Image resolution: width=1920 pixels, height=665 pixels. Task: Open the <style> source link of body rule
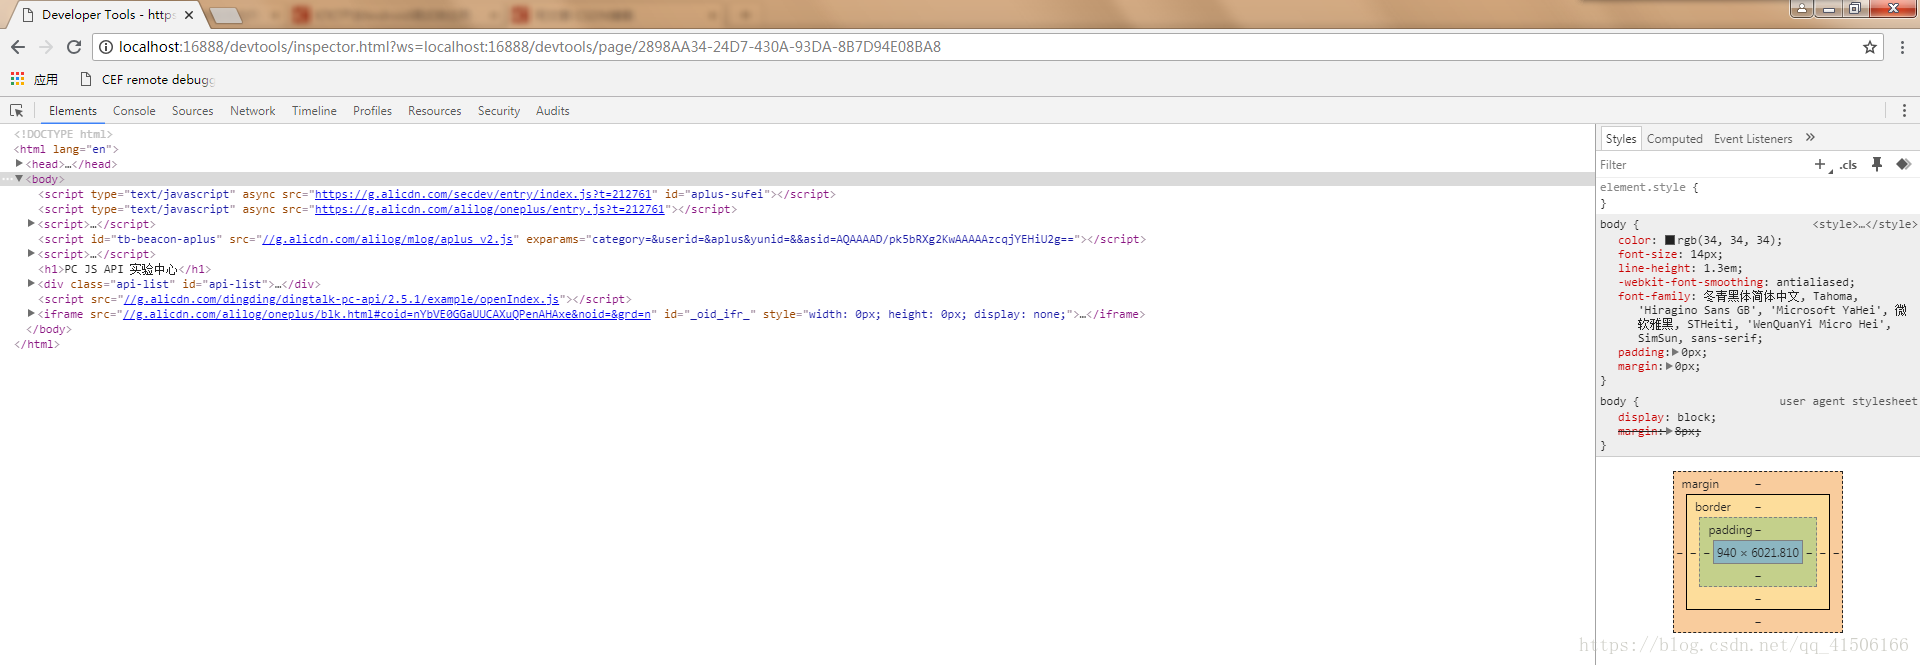[1864, 225]
